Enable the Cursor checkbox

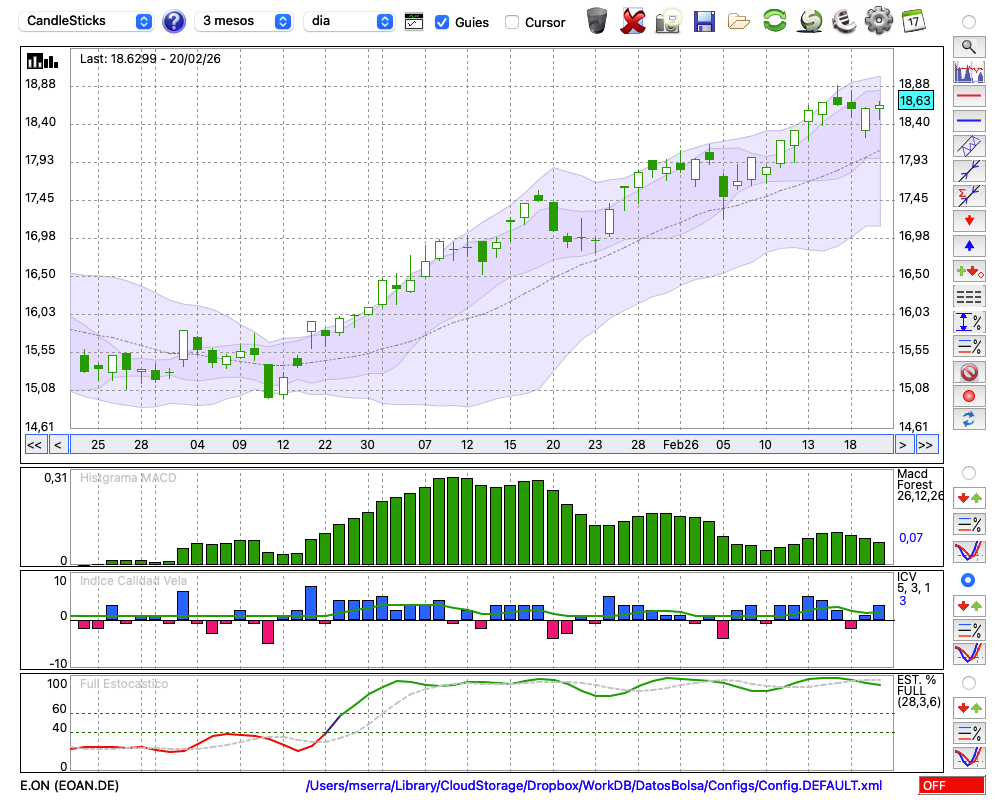point(511,22)
